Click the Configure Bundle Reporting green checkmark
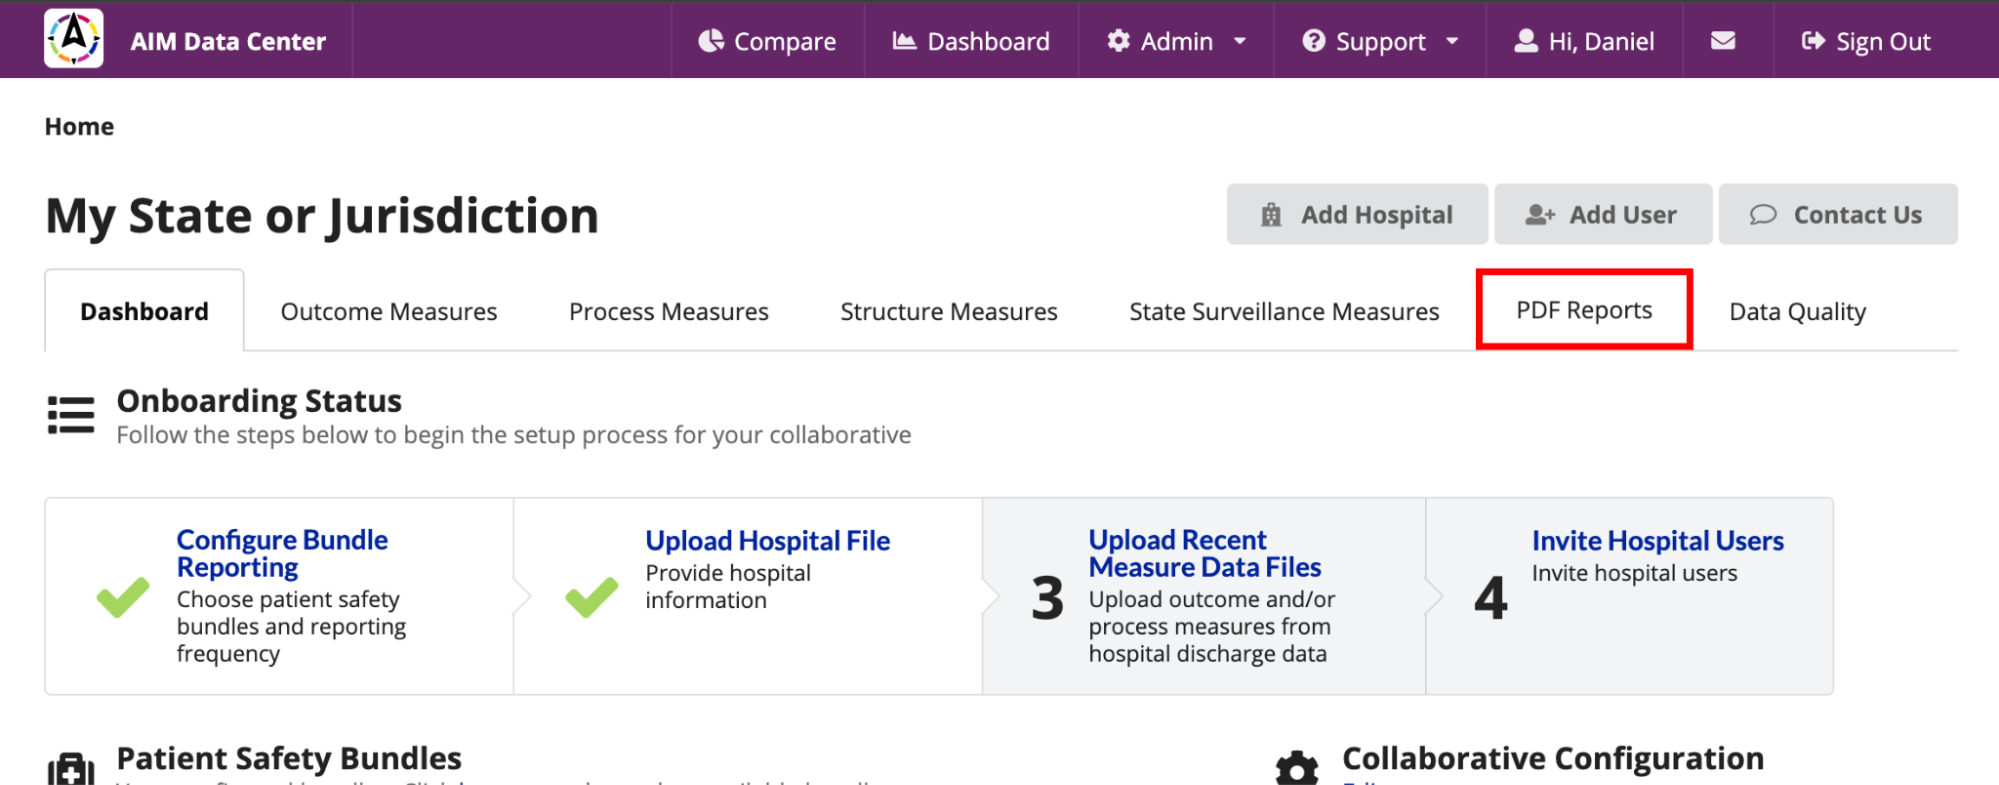1999x785 pixels. 123,597
